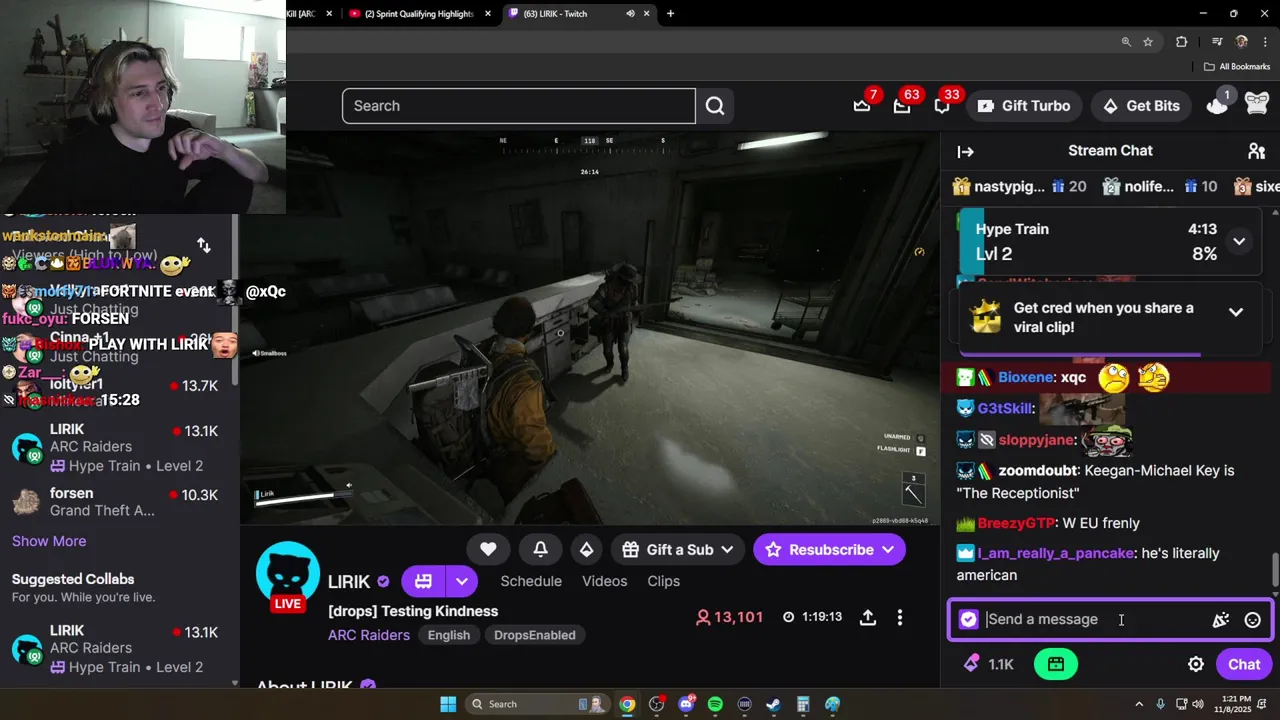Open LIRIK under Suggested Collabs
The width and height of the screenshot is (1280, 720).
(x=120, y=649)
